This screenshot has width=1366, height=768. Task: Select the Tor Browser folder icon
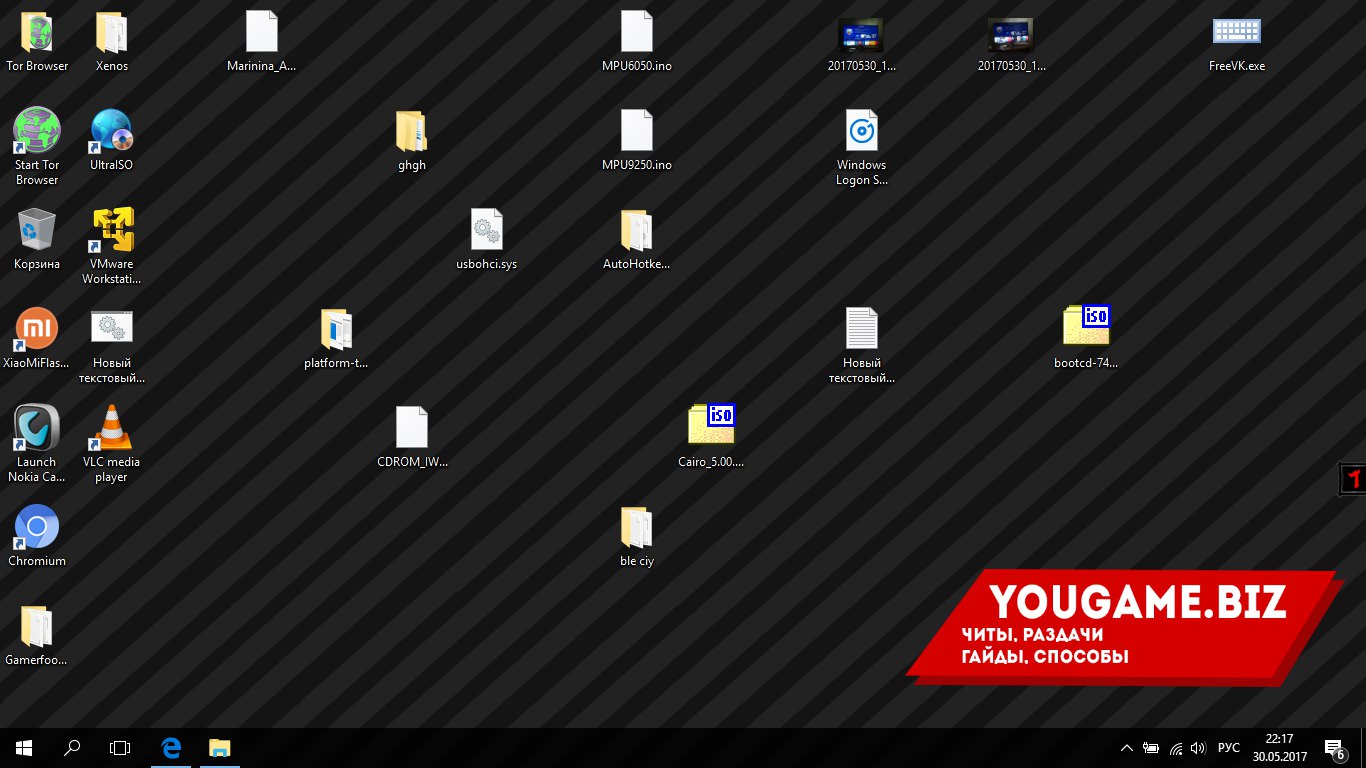pyautogui.click(x=37, y=34)
